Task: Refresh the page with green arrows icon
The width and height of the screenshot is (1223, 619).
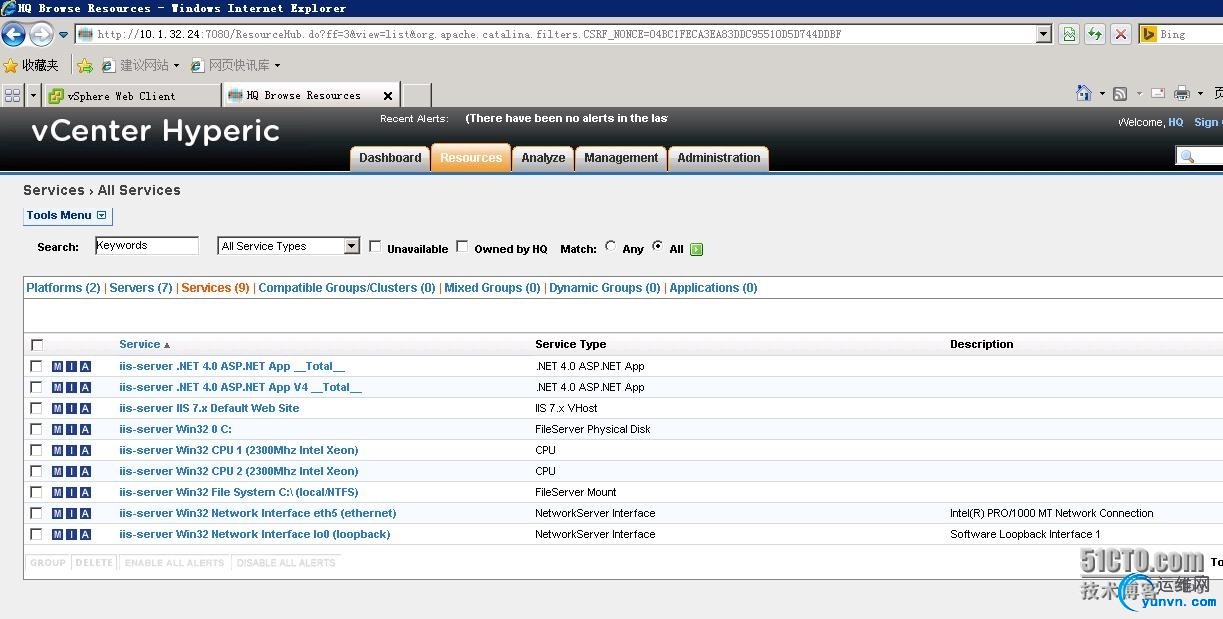Action: (x=1095, y=34)
